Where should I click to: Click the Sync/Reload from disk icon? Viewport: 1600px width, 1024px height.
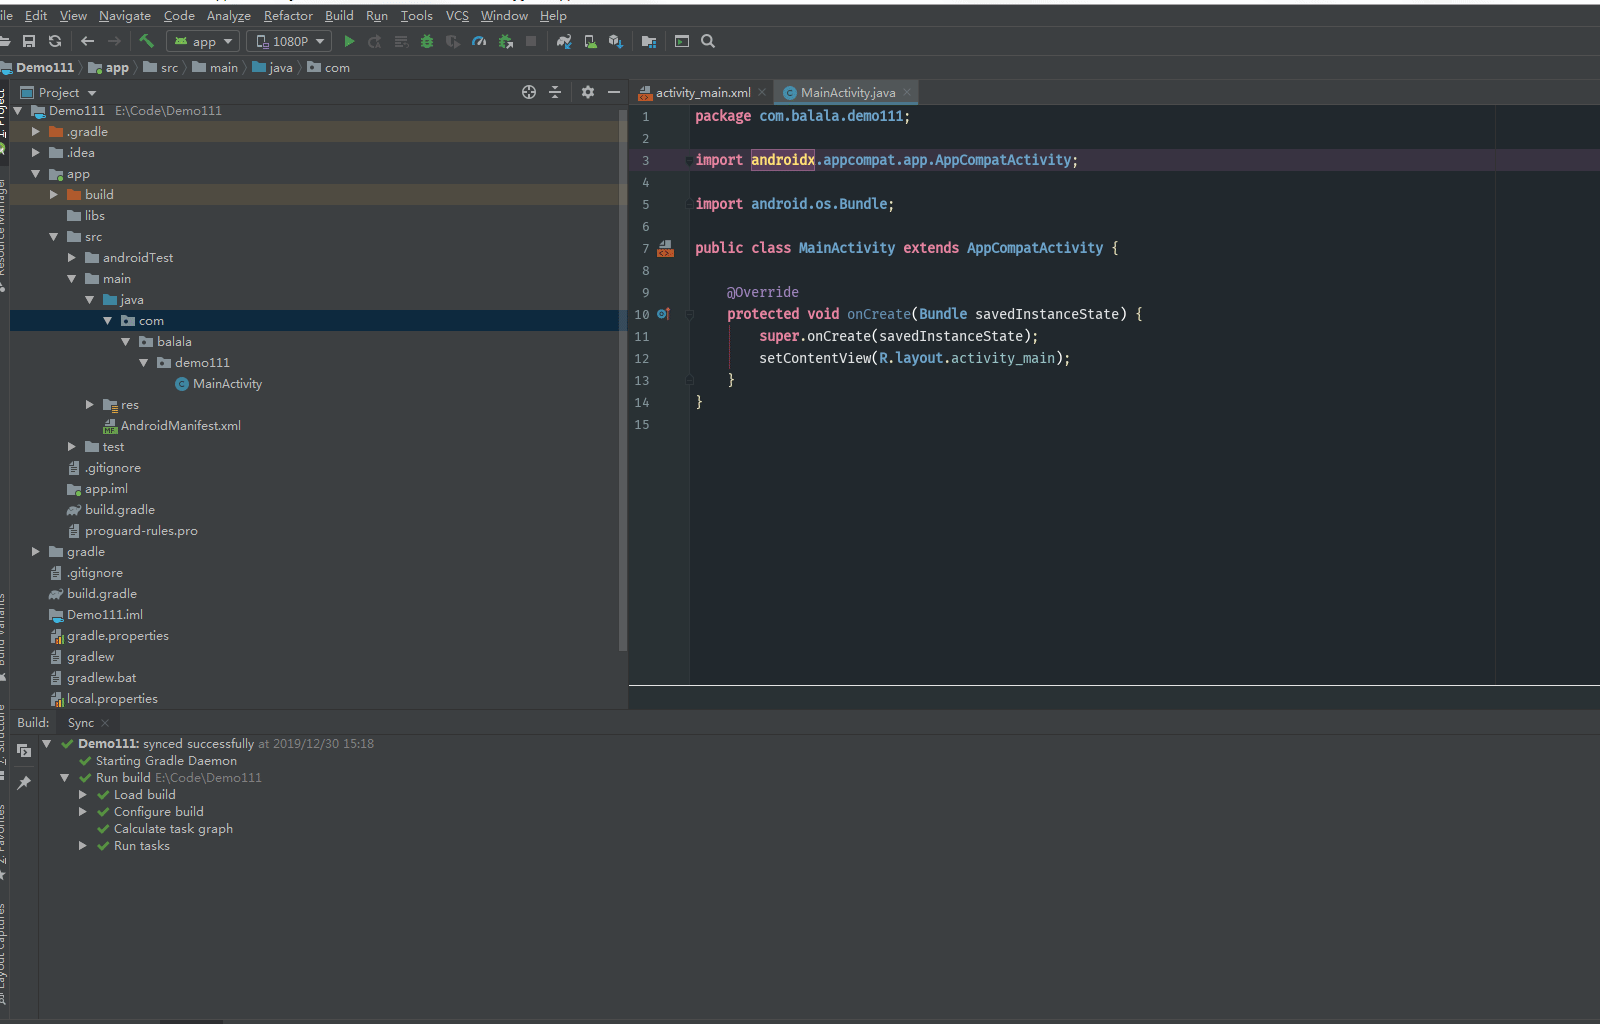[x=55, y=41]
